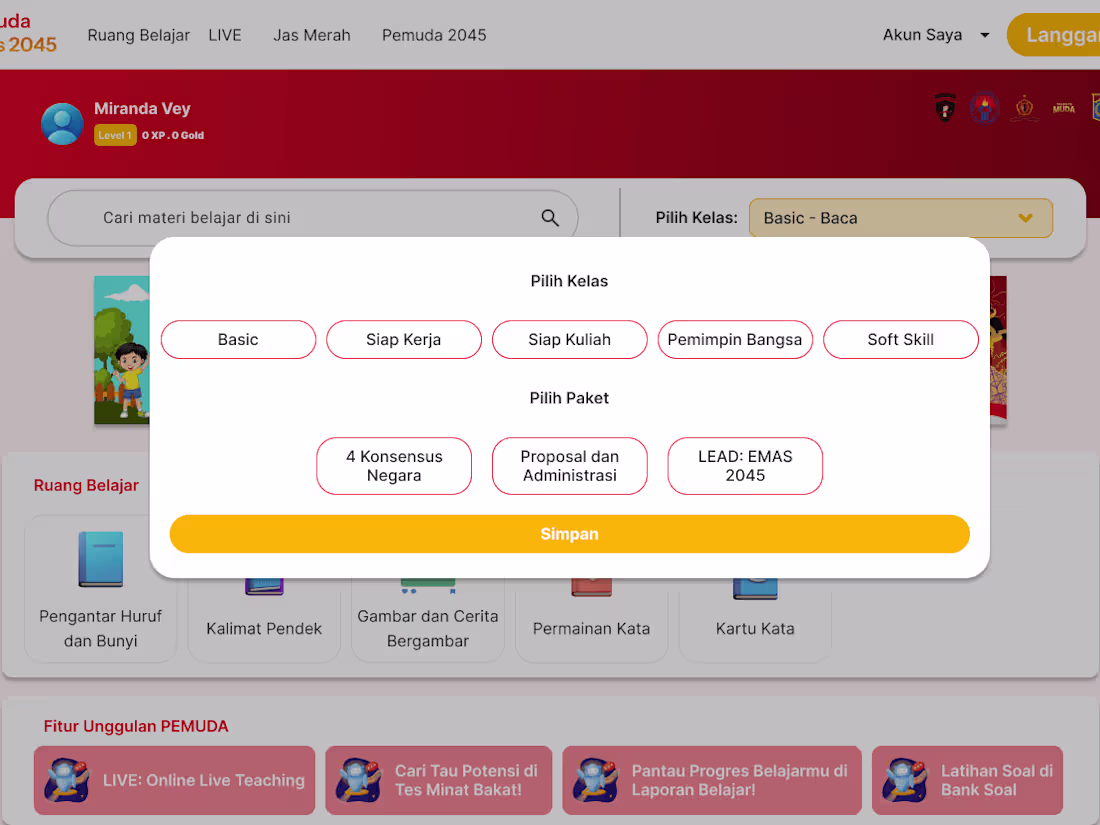Click the Ruang Belajar section heading
Screen dimensions: 1100x825
coord(86,485)
